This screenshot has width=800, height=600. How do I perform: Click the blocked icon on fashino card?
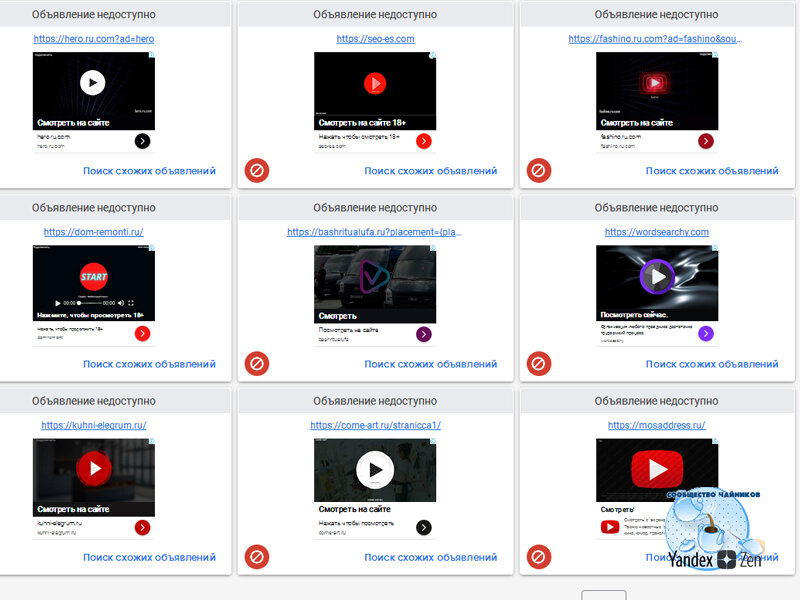point(539,170)
